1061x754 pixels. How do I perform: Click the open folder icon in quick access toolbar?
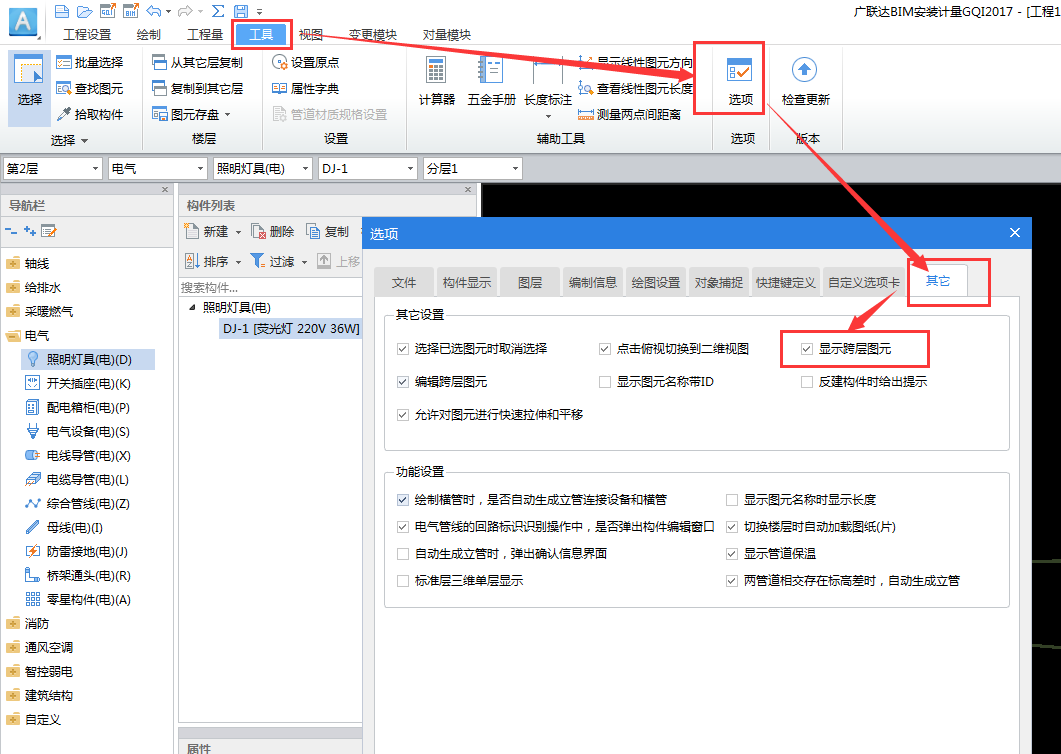[85, 11]
